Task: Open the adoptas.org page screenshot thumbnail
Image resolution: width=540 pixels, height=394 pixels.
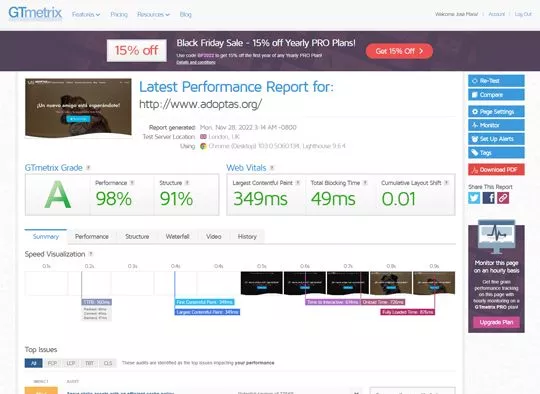Action: click(x=78, y=108)
